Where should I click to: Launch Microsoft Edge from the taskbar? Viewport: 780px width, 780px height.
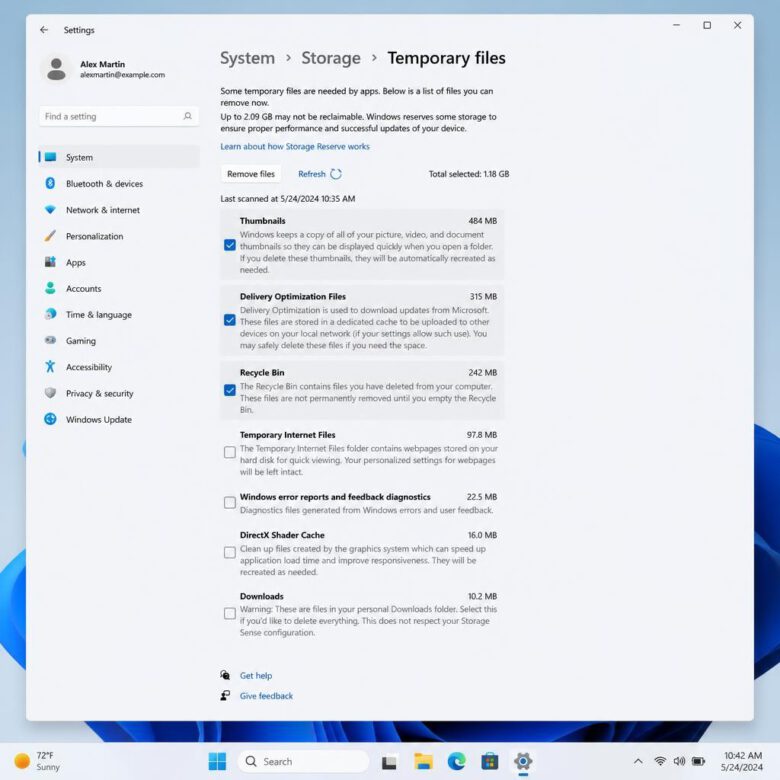tap(457, 761)
